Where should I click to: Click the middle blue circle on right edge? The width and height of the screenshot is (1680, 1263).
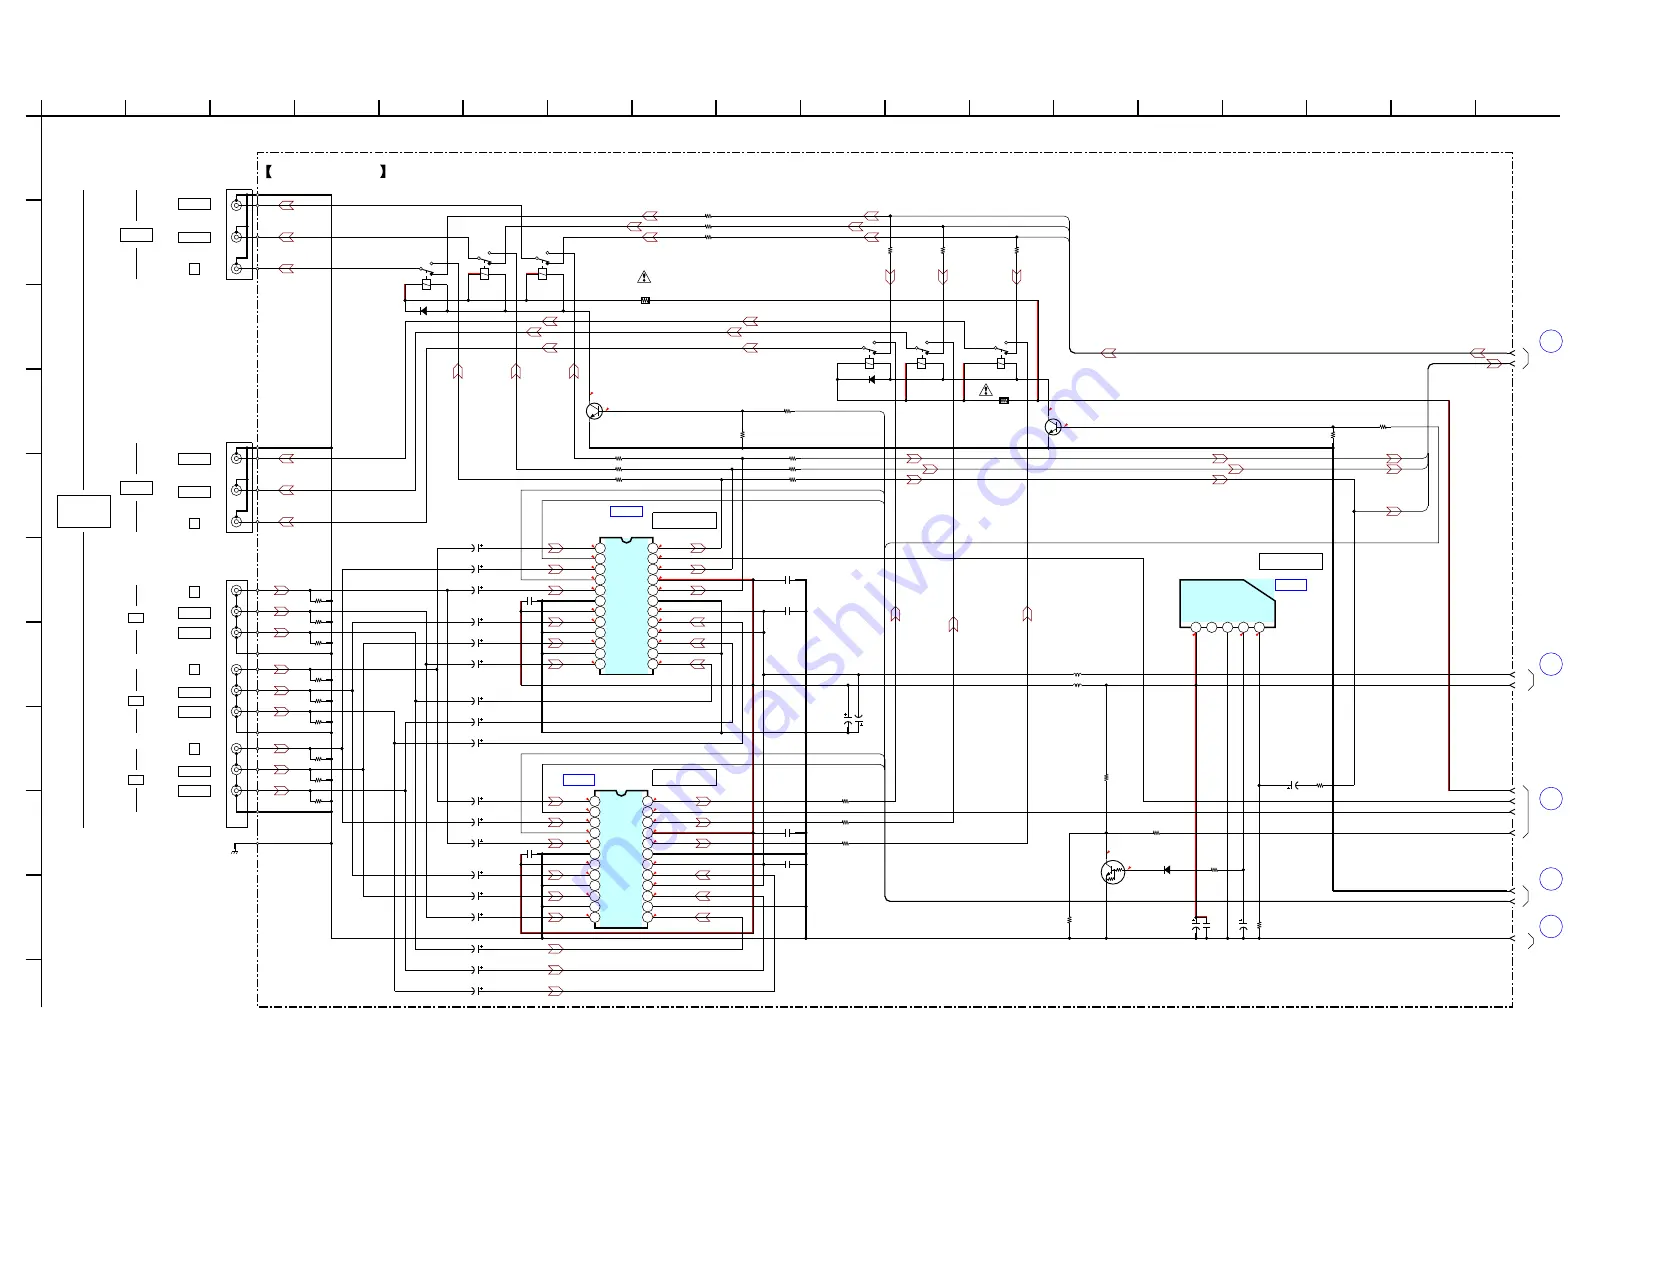coord(1551,798)
